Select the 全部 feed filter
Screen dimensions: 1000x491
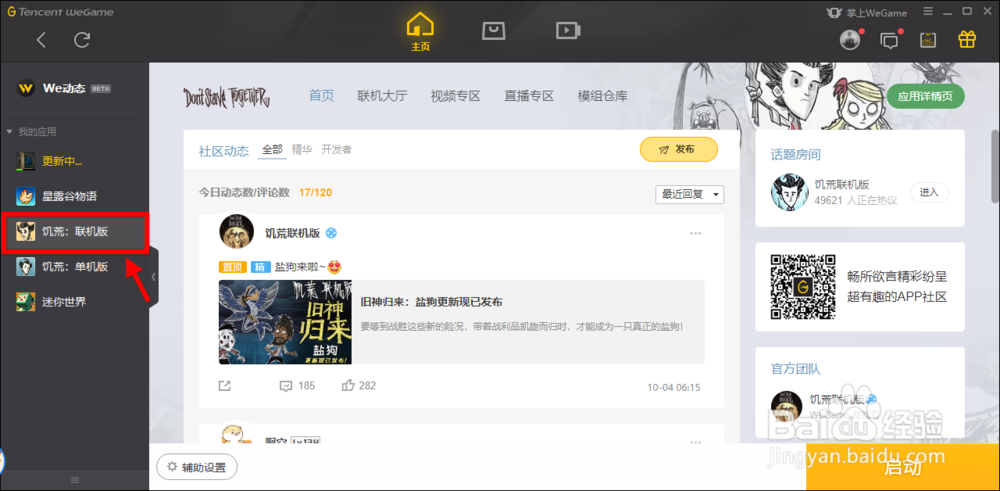coord(272,150)
